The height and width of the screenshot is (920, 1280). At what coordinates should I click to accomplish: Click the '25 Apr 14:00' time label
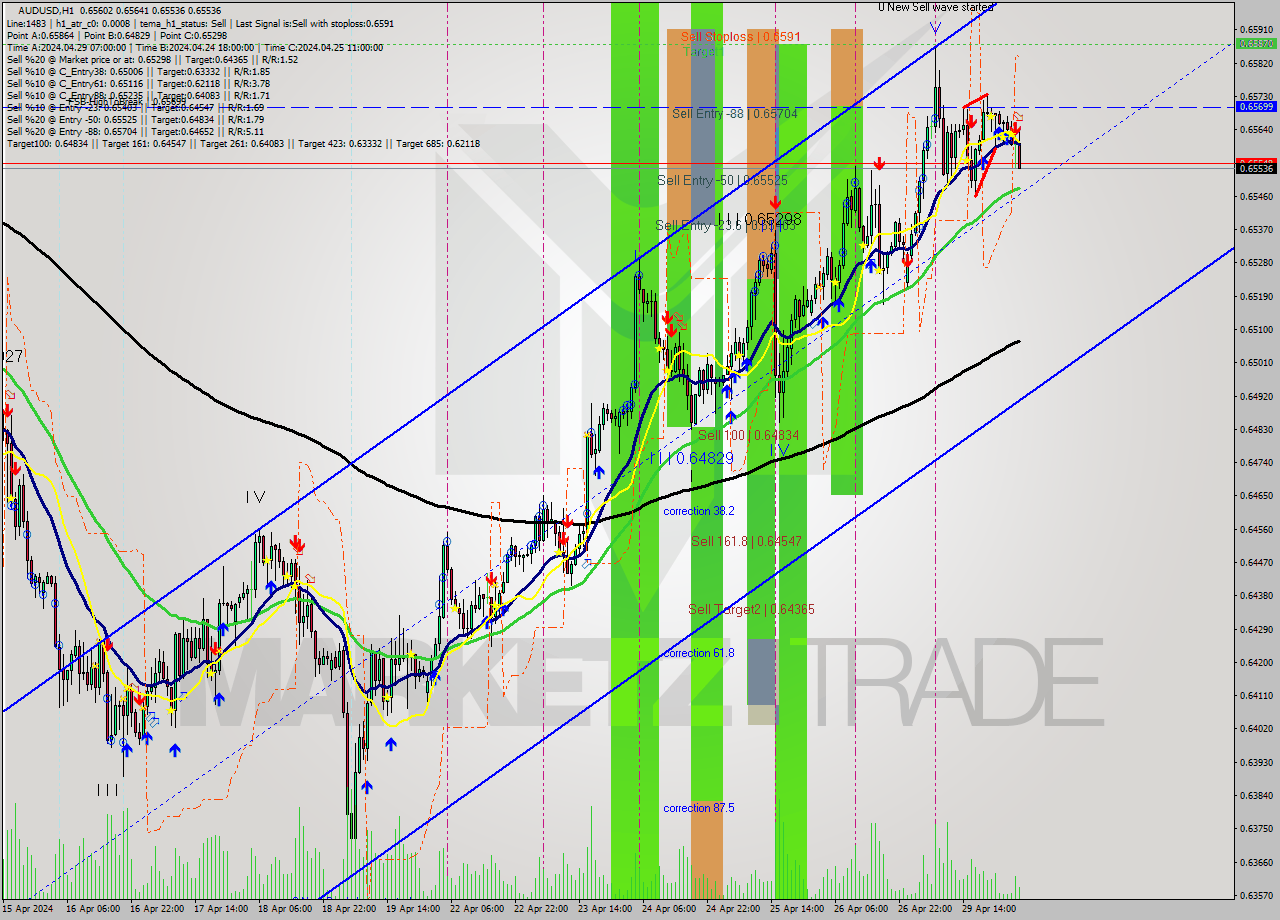pos(798,909)
